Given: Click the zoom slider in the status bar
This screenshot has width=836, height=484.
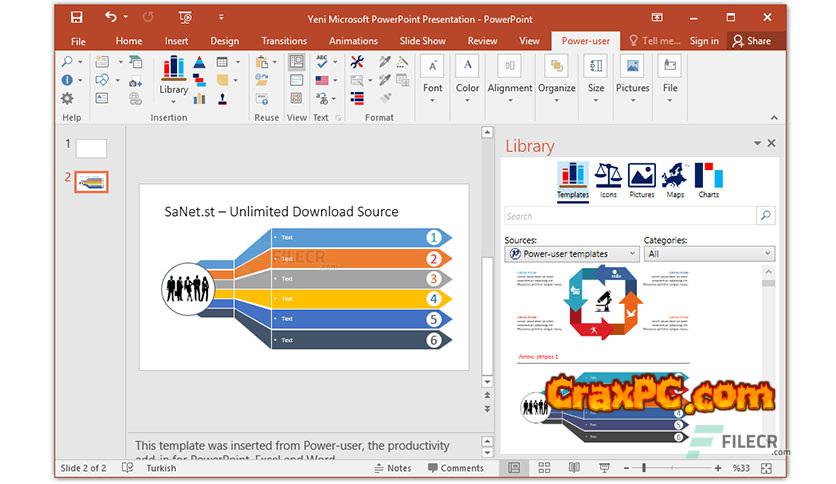Looking at the screenshot, I should click(645, 467).
